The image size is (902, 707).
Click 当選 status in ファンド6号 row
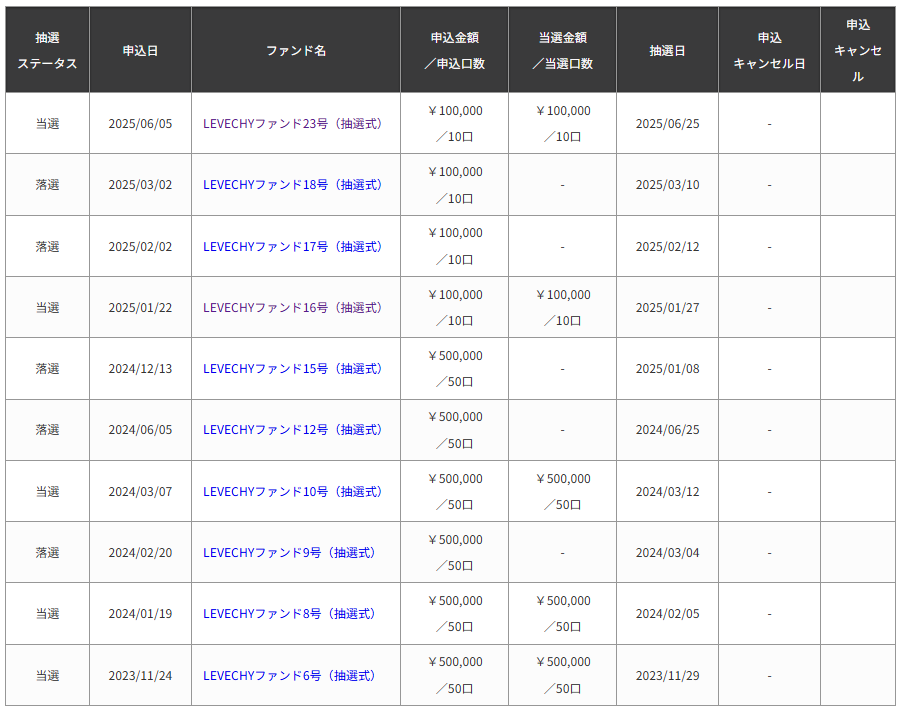point(47,675)
